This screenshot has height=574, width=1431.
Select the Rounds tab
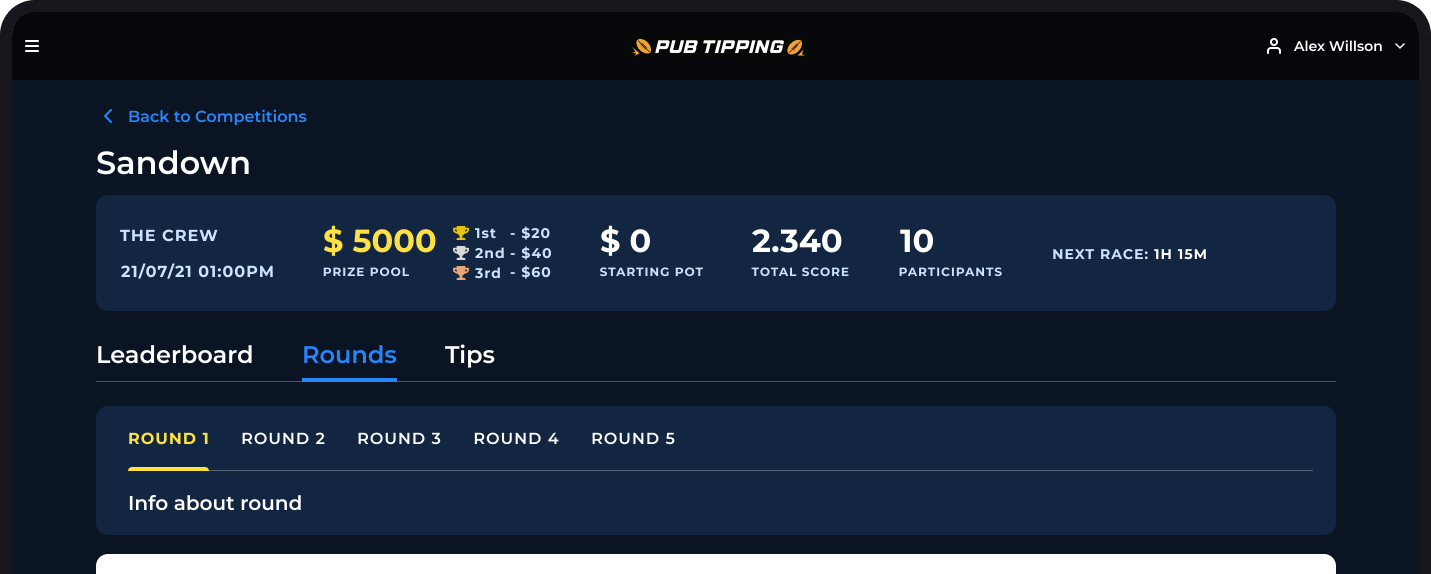click(x=349, y=355)
